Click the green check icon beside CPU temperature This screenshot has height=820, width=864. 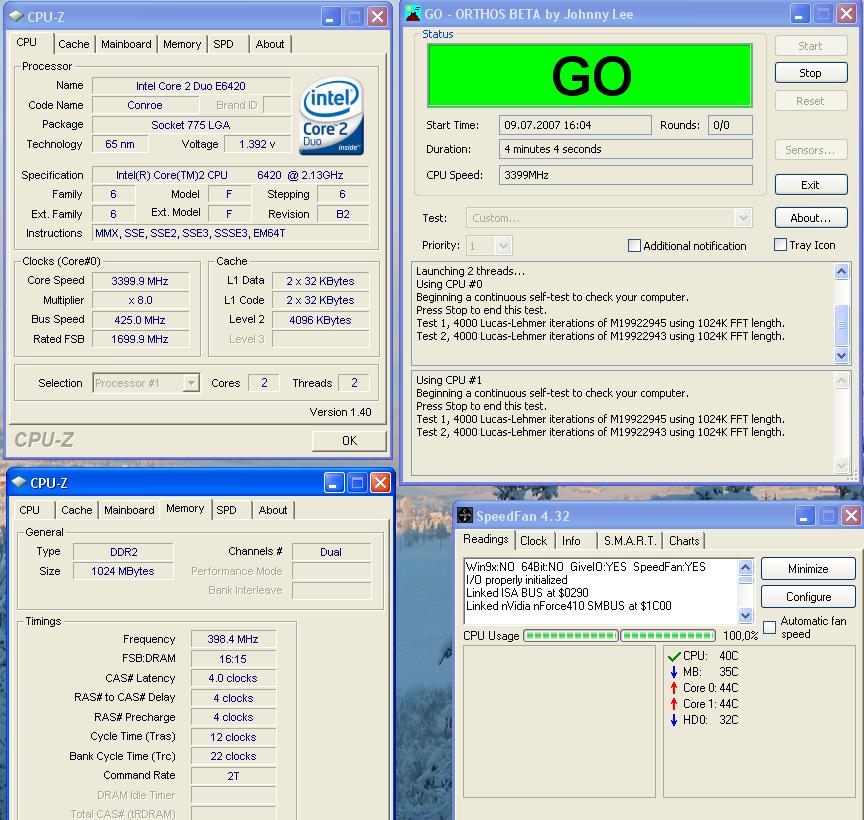674,656
